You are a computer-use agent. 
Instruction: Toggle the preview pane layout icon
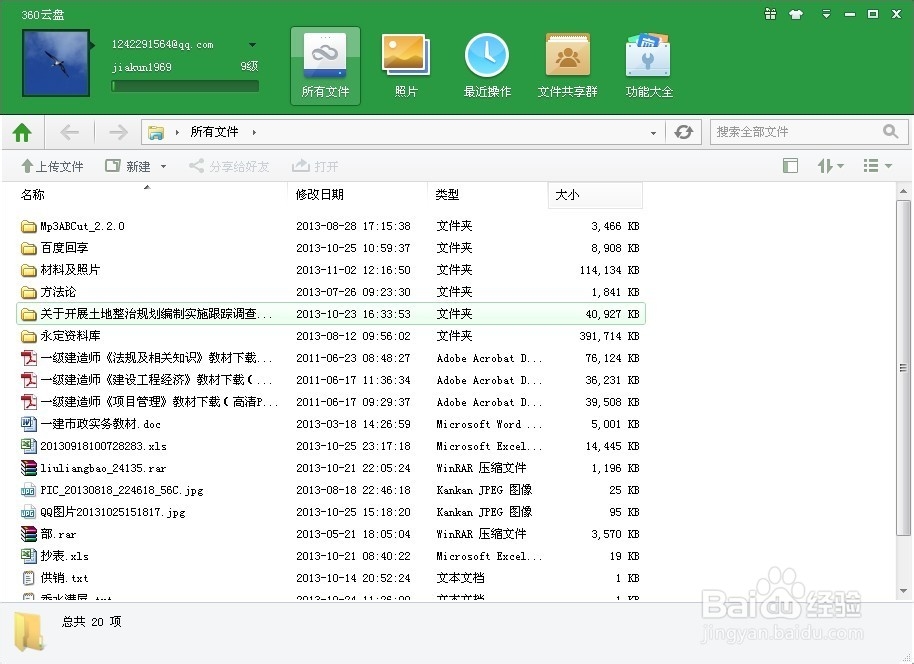pyautogui.click(x=790, y=166)
